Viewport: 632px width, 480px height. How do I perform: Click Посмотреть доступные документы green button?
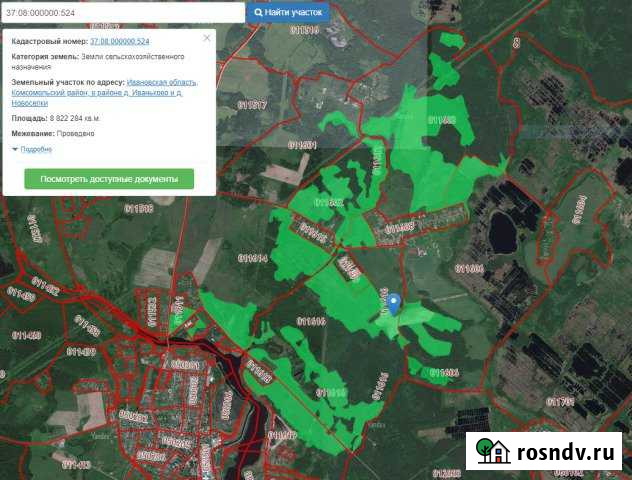[x=109, y=179]
